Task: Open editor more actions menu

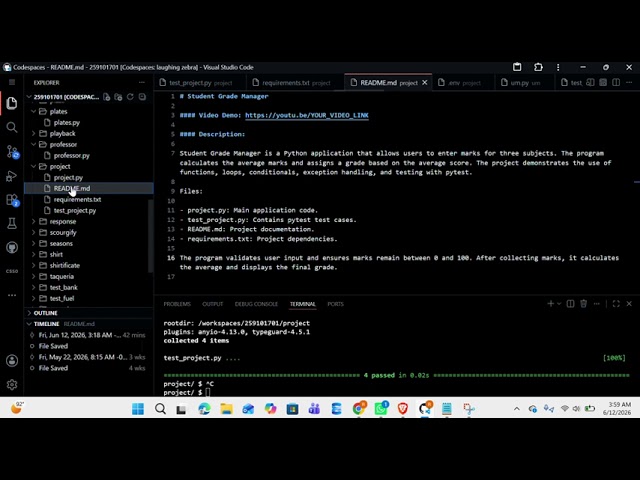Action: (x=629, y=82)
